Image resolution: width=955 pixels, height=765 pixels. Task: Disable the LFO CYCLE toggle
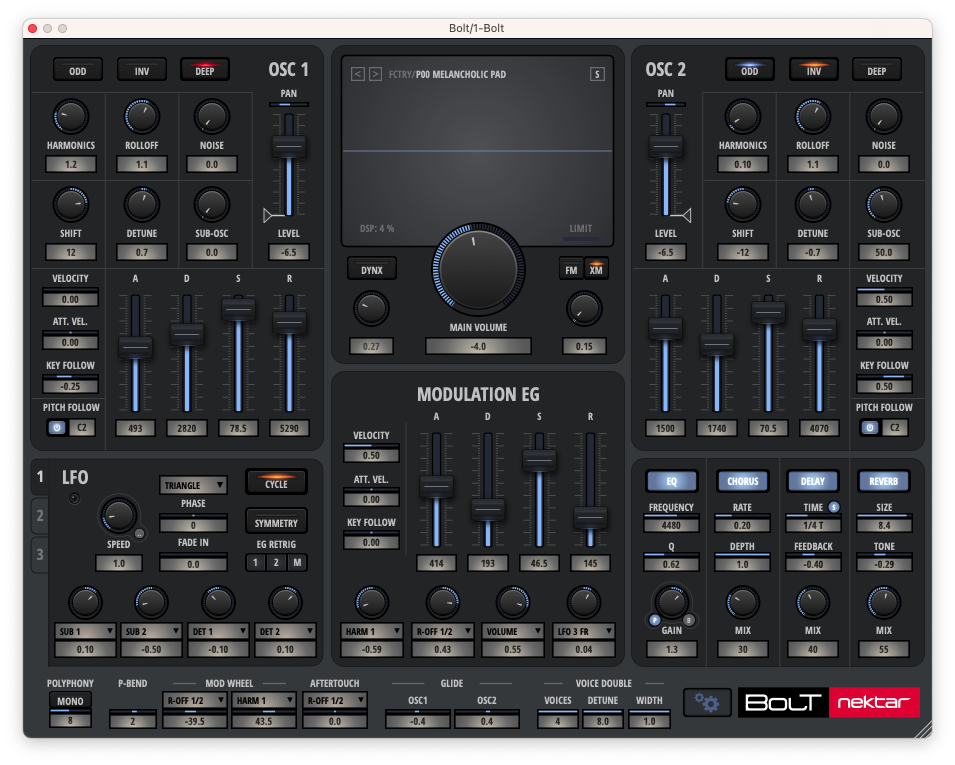[276, 483]
